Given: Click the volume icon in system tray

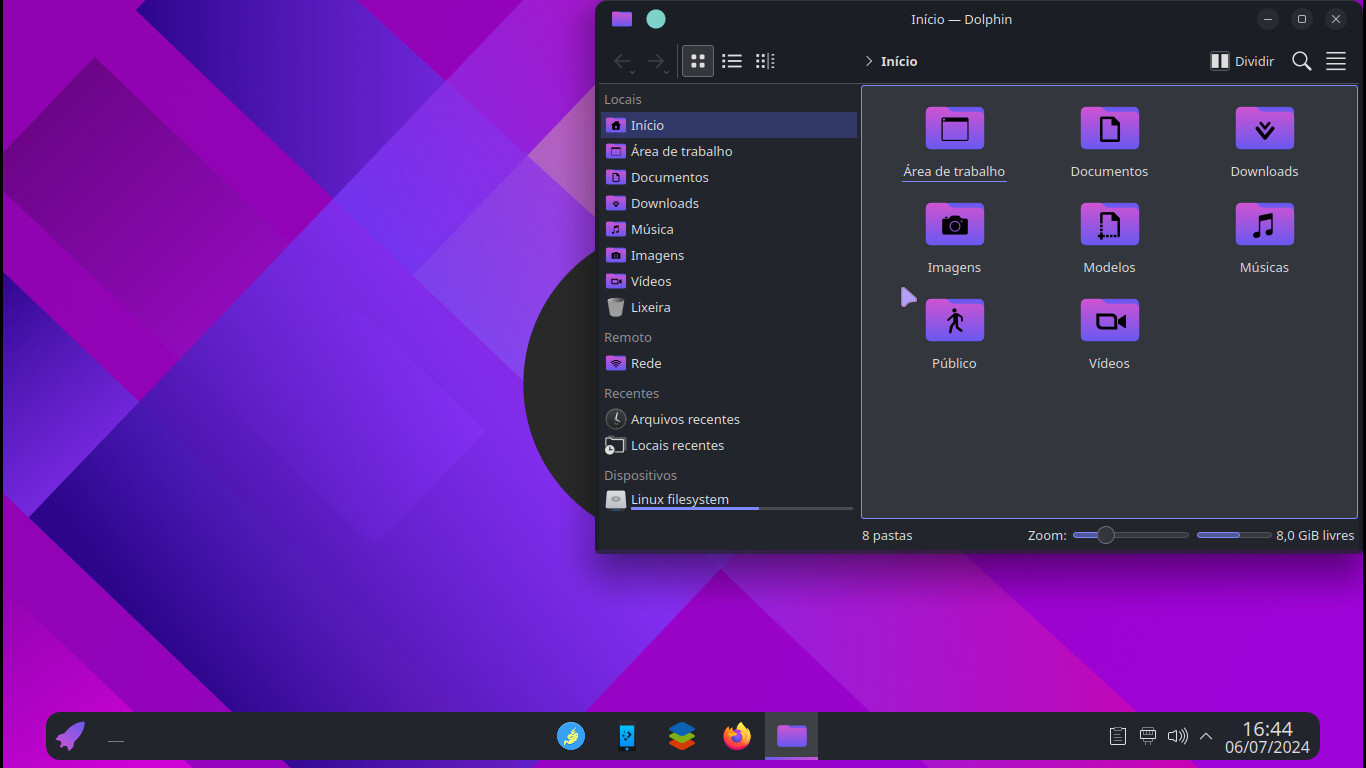Looking at the screenshot, I should coord(1177,737).
